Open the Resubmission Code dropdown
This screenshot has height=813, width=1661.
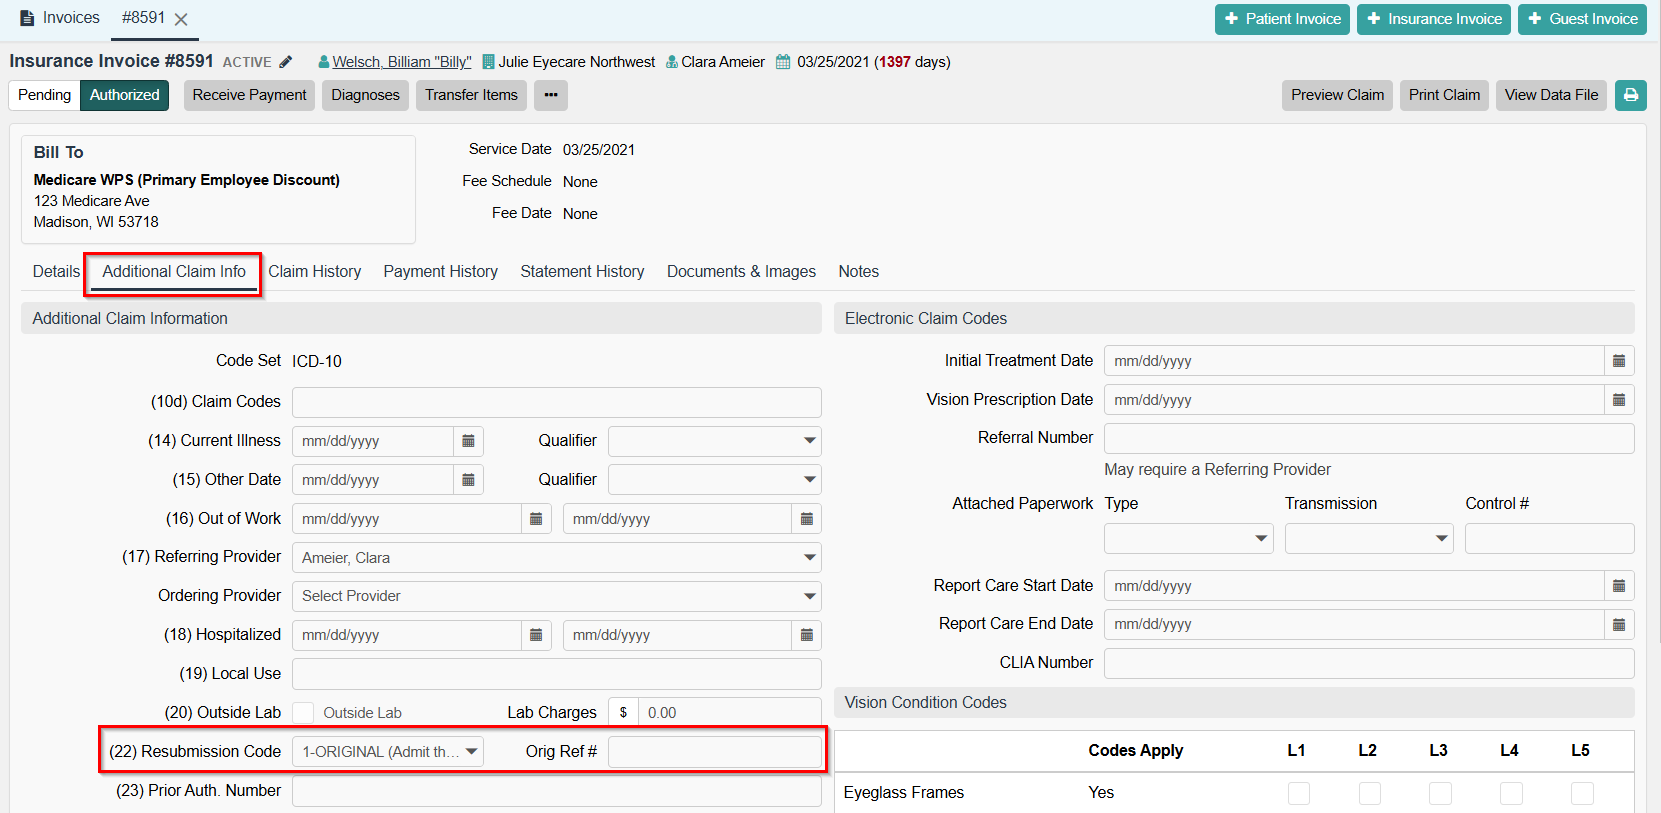(x=388, y=752)
